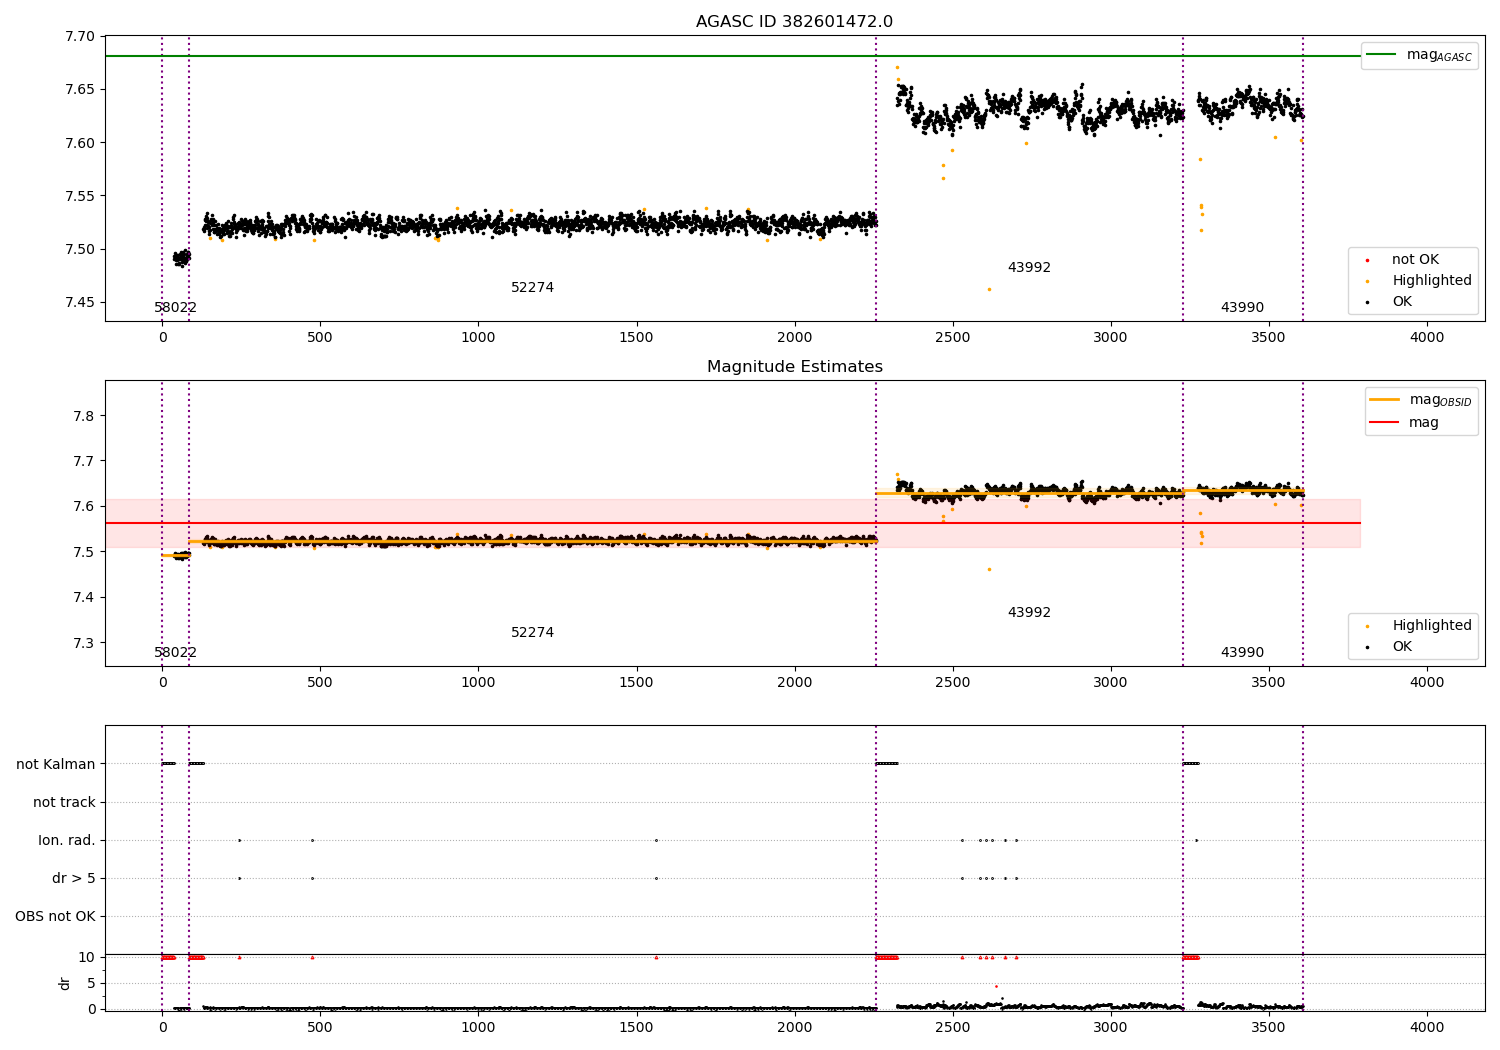This screenshot has width=1500, height=1050.
Task: Click obsid label 52274 in top plot
Action: [532, 288]
